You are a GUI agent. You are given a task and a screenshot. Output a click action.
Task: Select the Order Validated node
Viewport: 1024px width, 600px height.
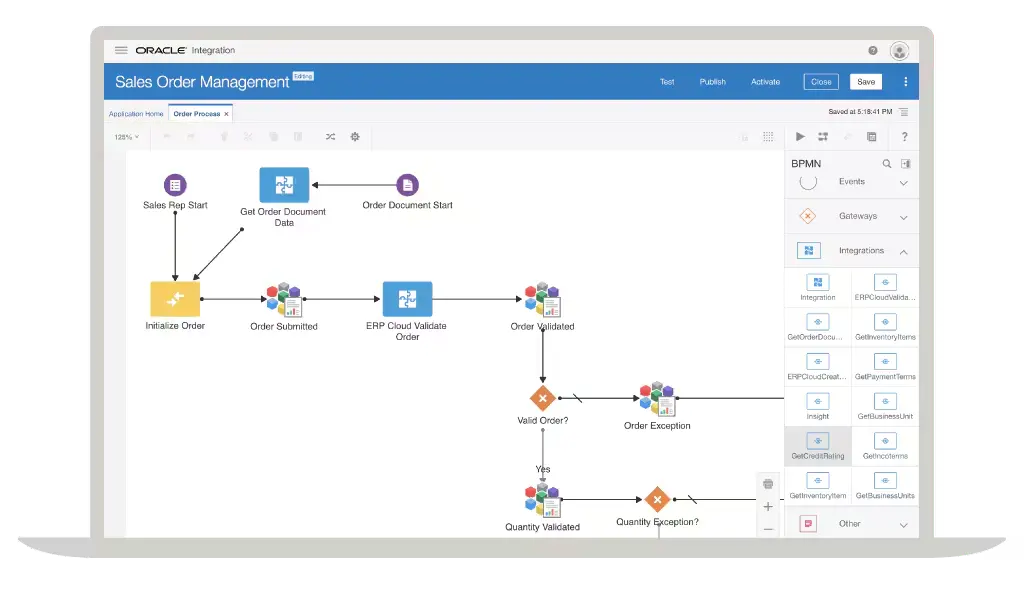(x=543, y=300)
